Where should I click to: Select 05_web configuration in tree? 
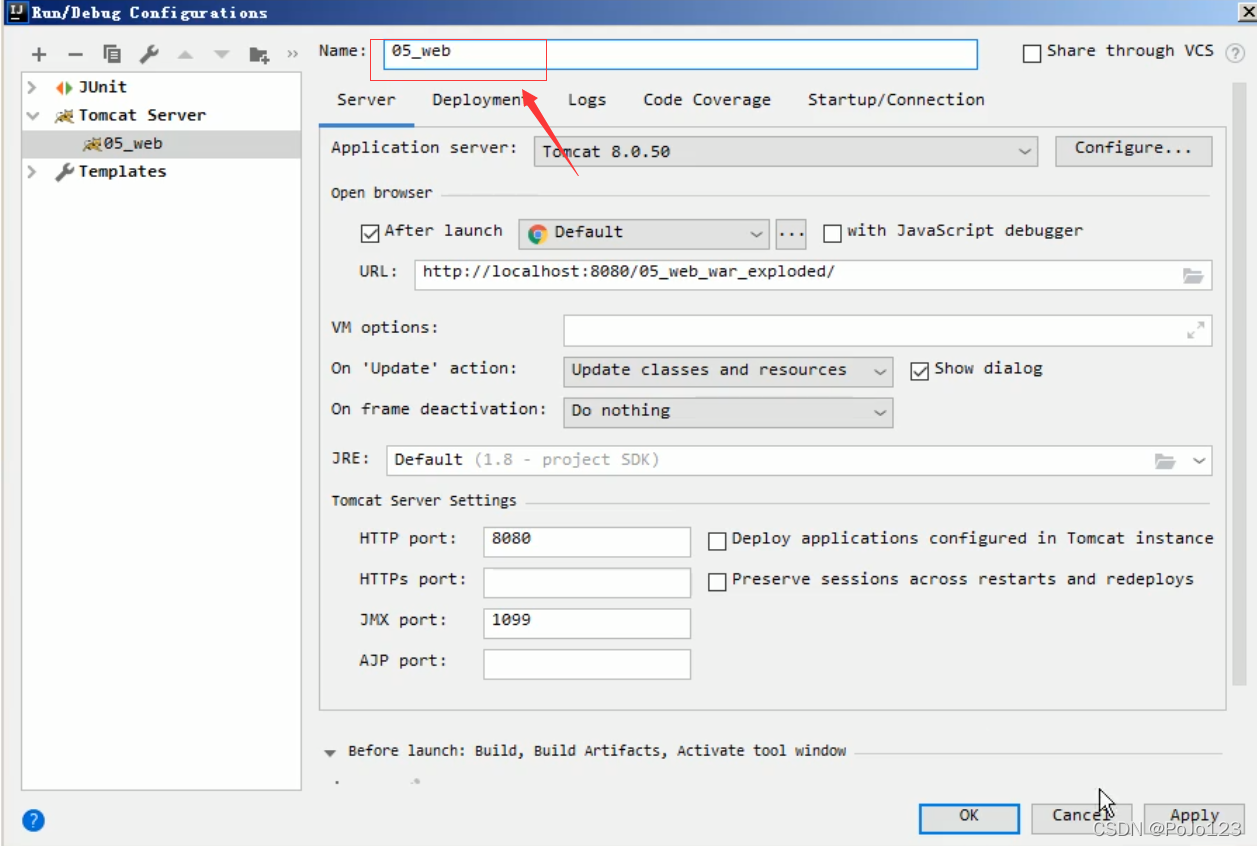point(161,144)
